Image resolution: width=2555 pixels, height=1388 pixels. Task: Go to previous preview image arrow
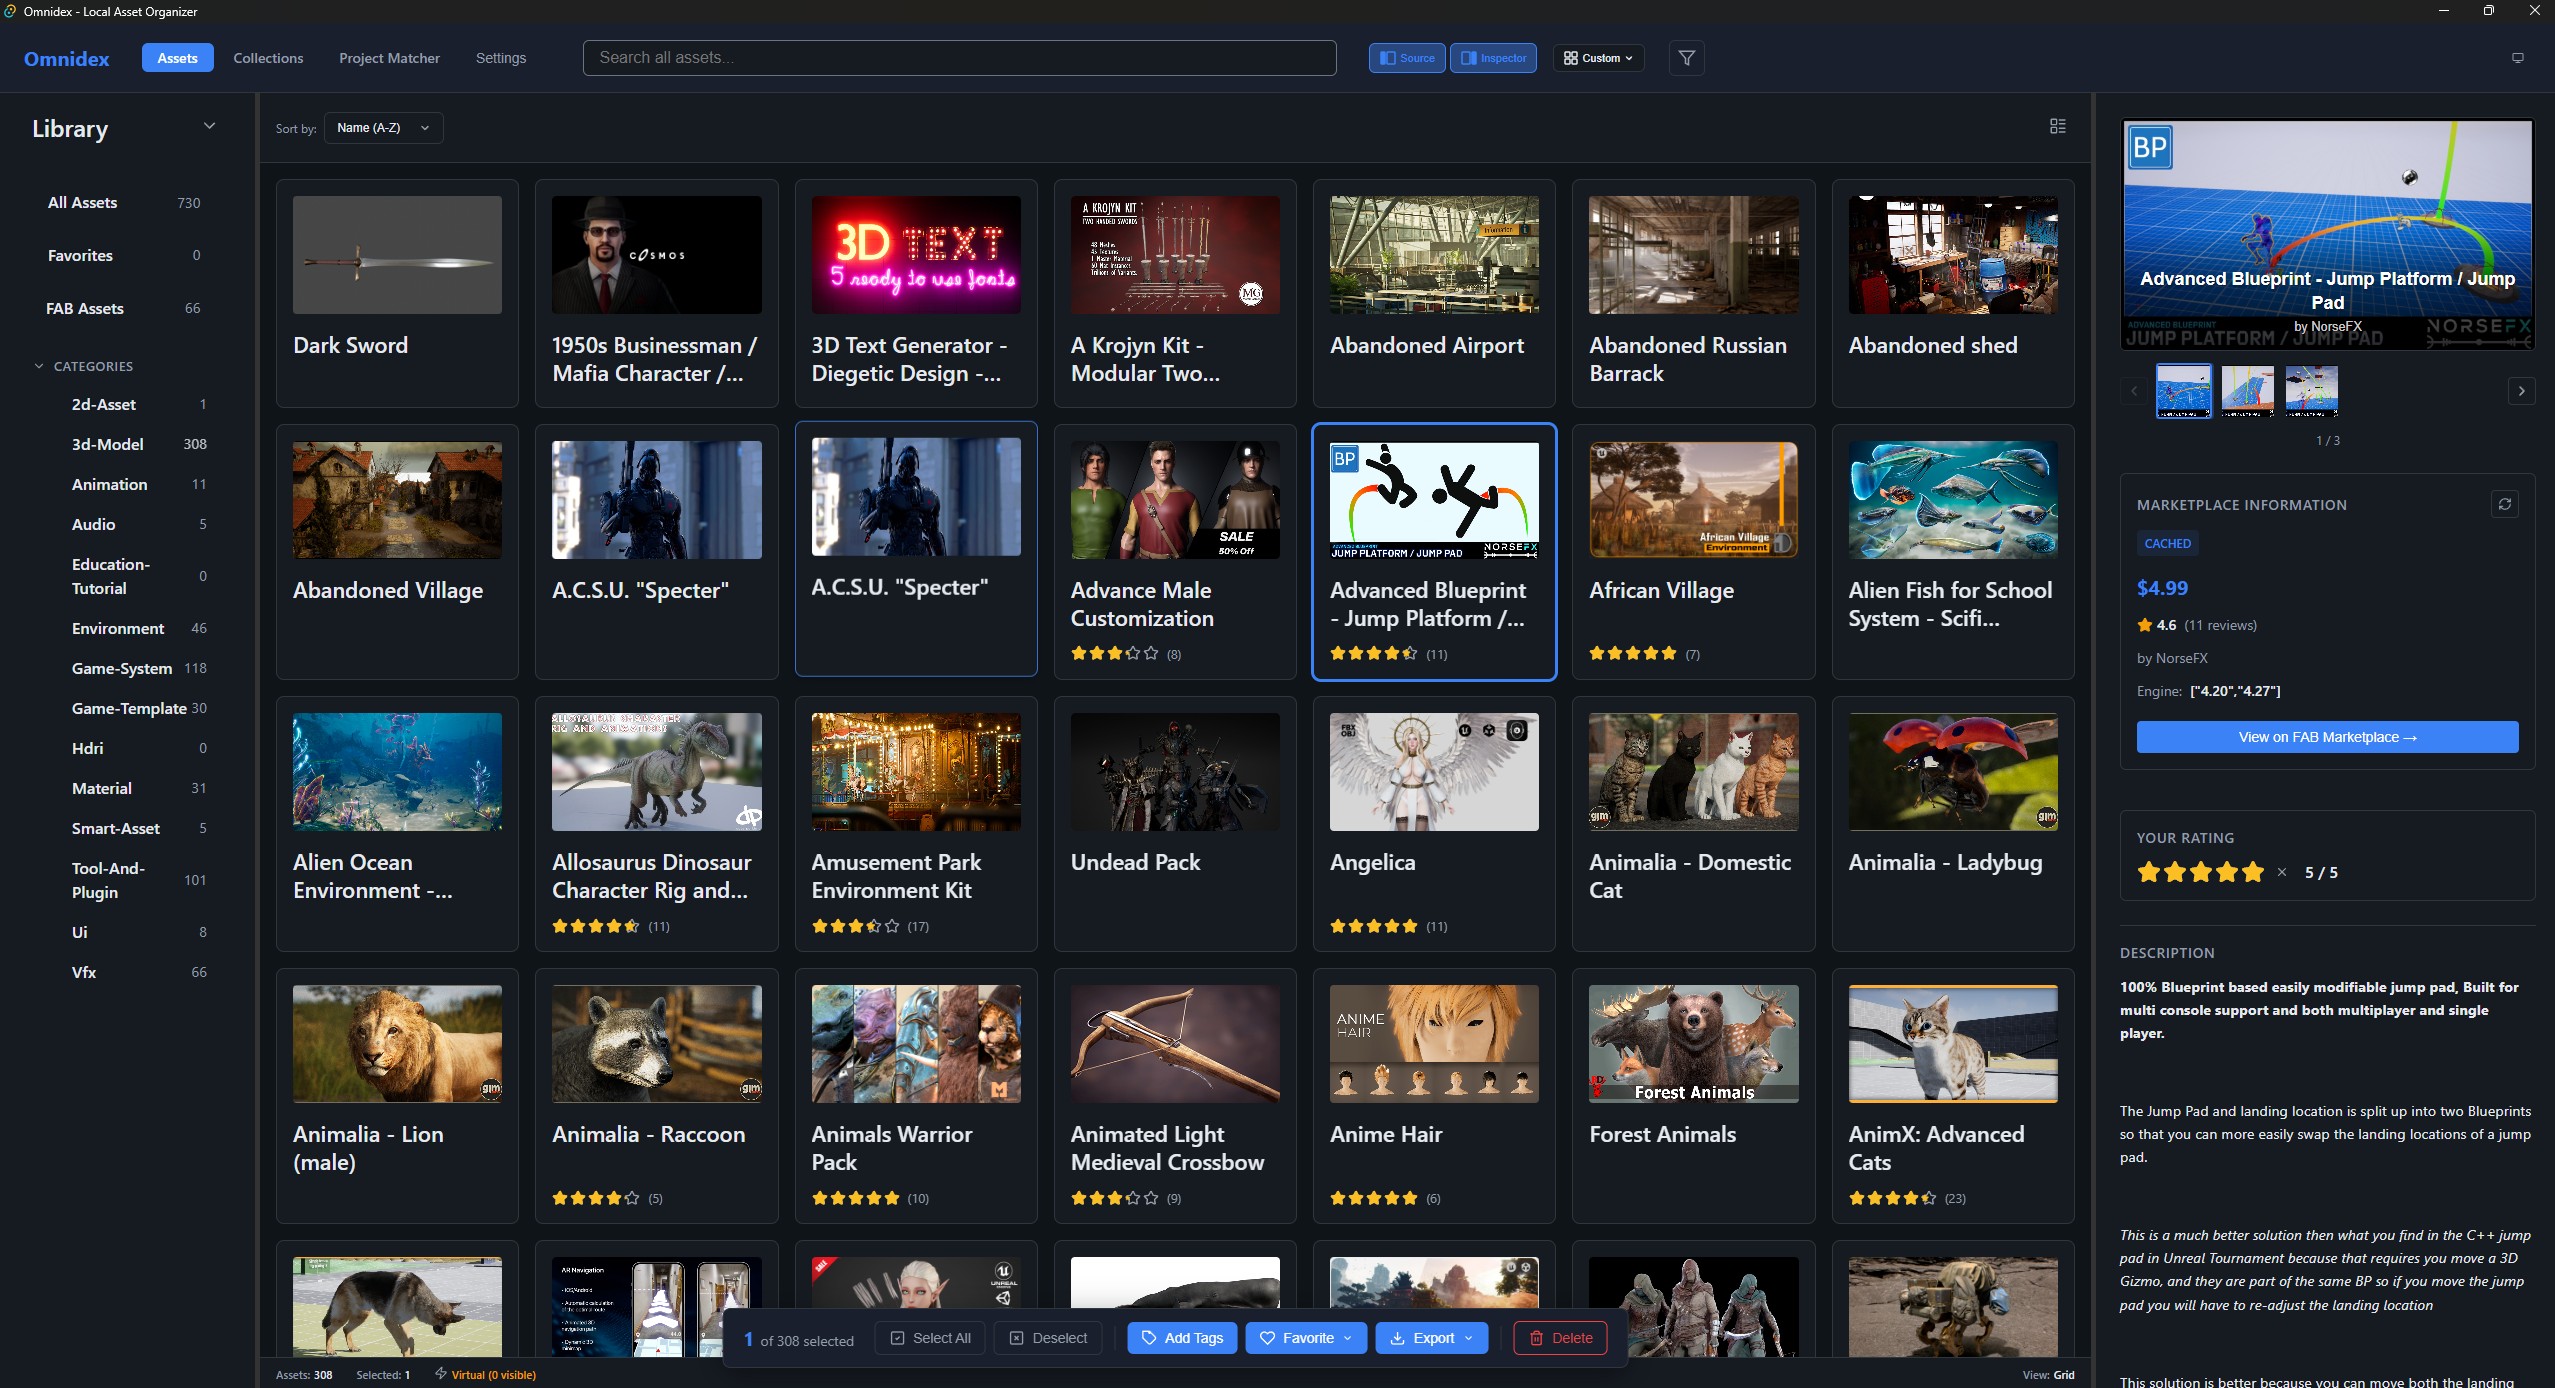(2134, 391)
